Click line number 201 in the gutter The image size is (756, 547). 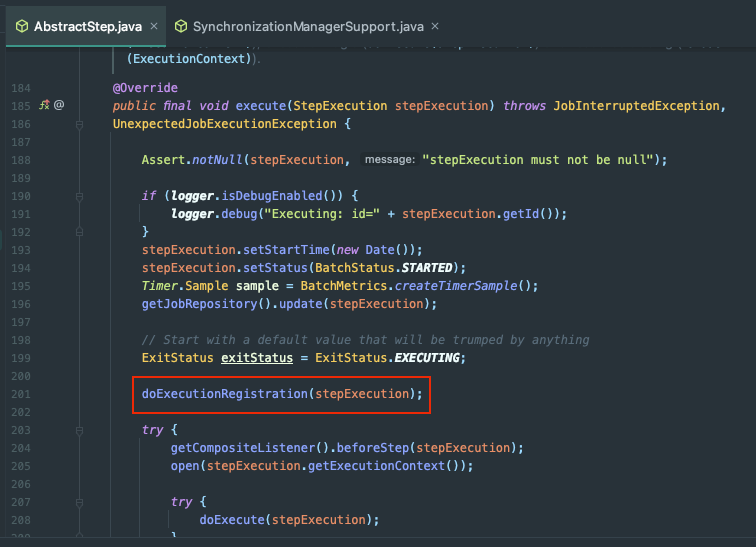21,394
